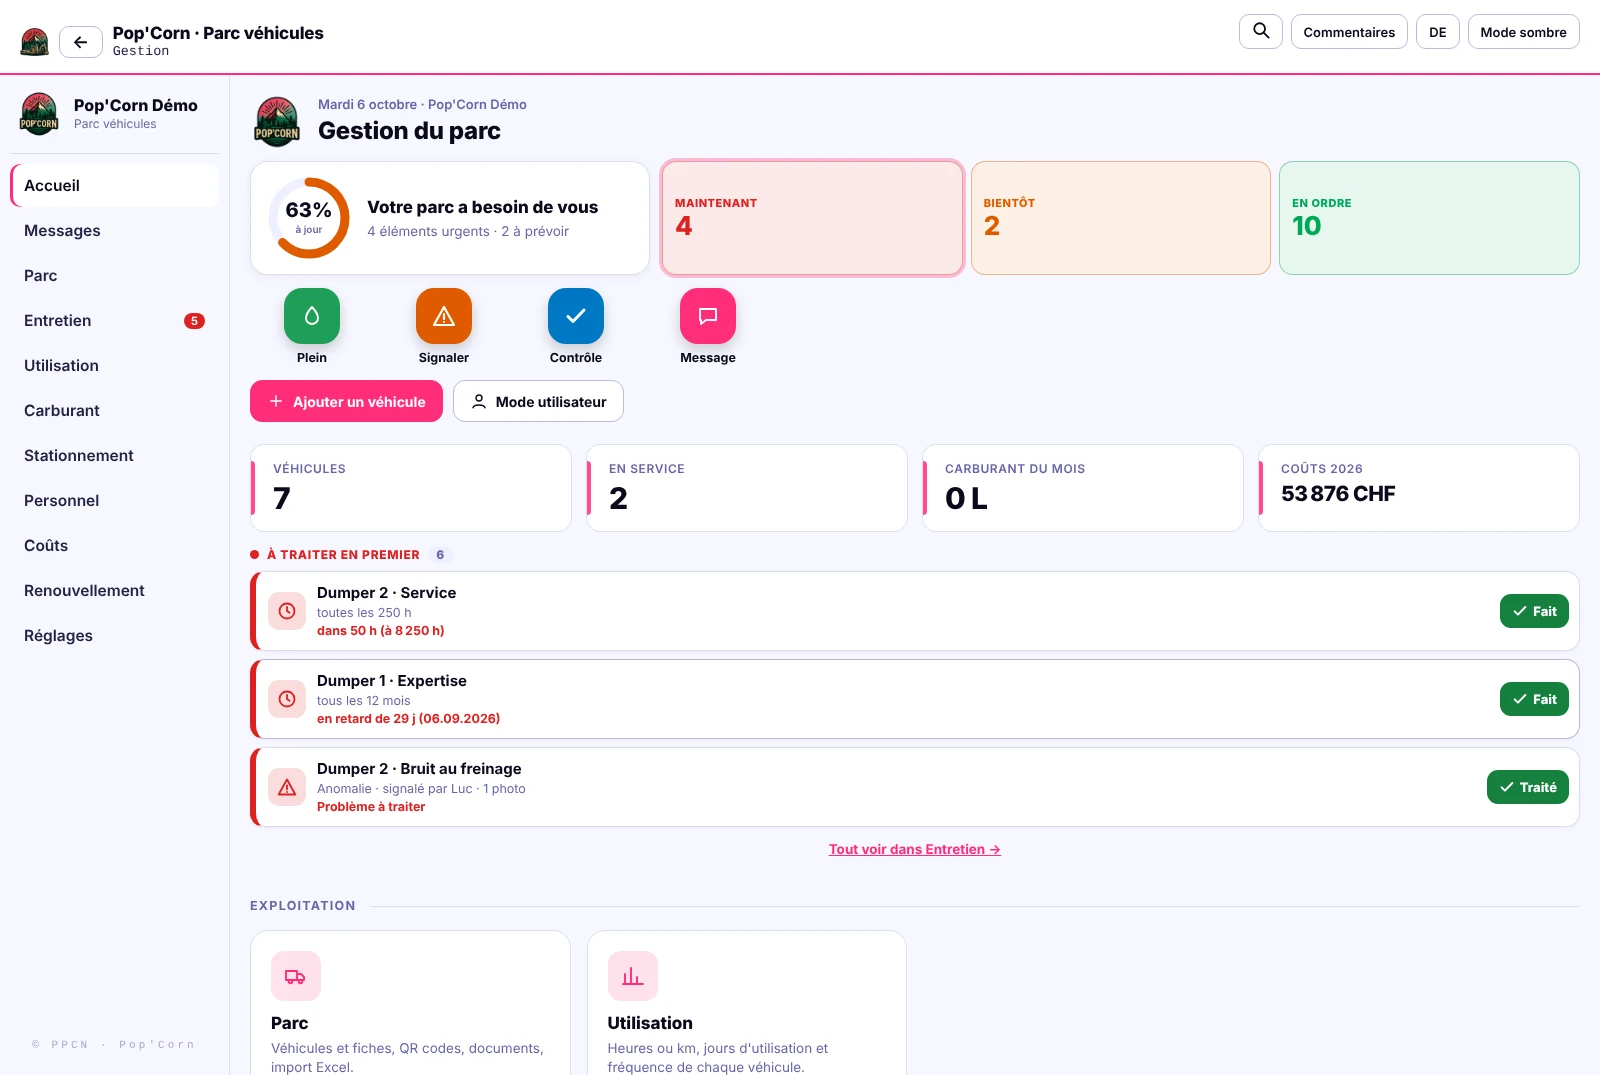Mark Dumper 2 Service as Fait
The image size is (1600, 1075).
pyautogui.click(x=1534, y=611)
